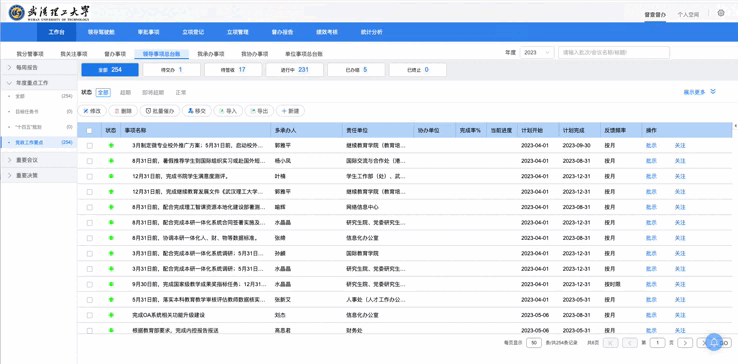Switch to 我关注事项 tab
Image resolution: width=738 pixels, height=364 pixels.
(x=74, y=54)
